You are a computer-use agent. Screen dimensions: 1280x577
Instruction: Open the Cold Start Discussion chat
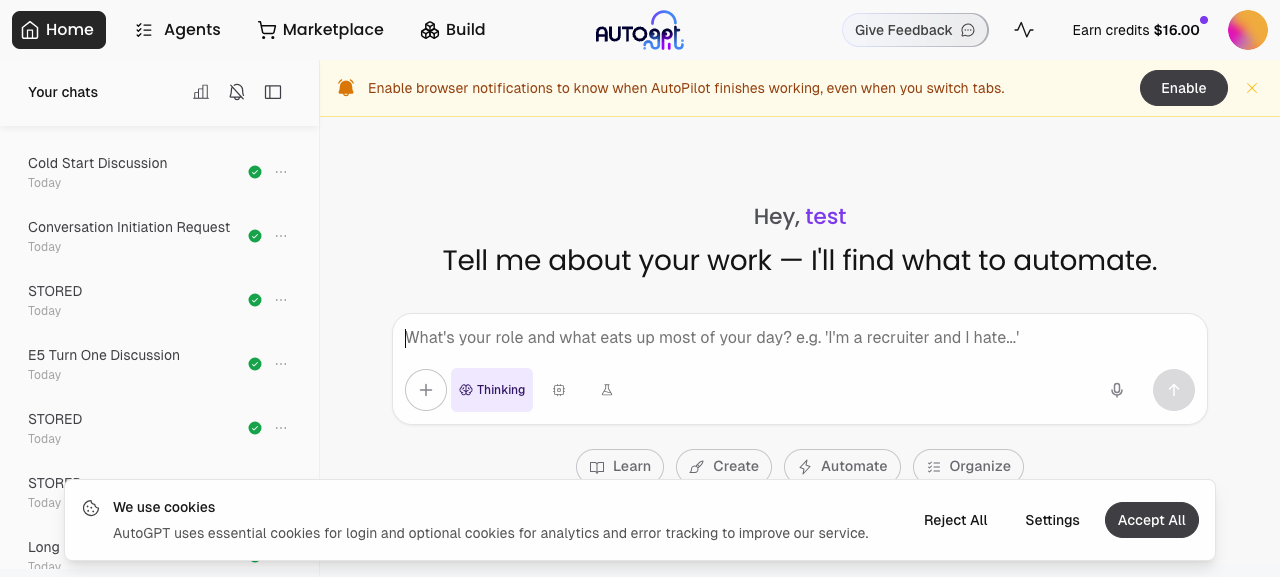pyautogui.click(x=98, y=163)
